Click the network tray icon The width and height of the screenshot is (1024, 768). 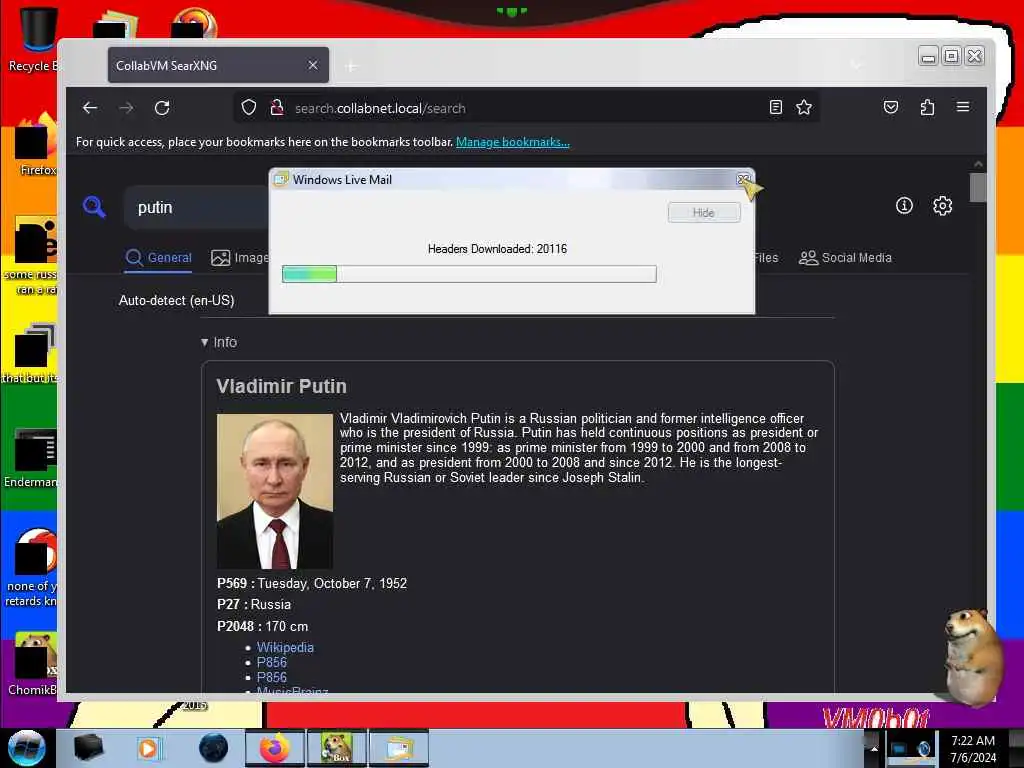[x=899, y=749]
